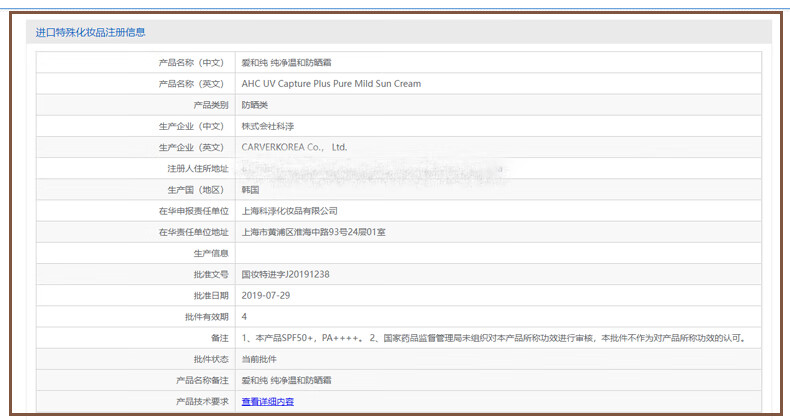Click the 在华申报责任单位 label
Viewport: 790px width, 420px height.
click(x=193, y=211)
